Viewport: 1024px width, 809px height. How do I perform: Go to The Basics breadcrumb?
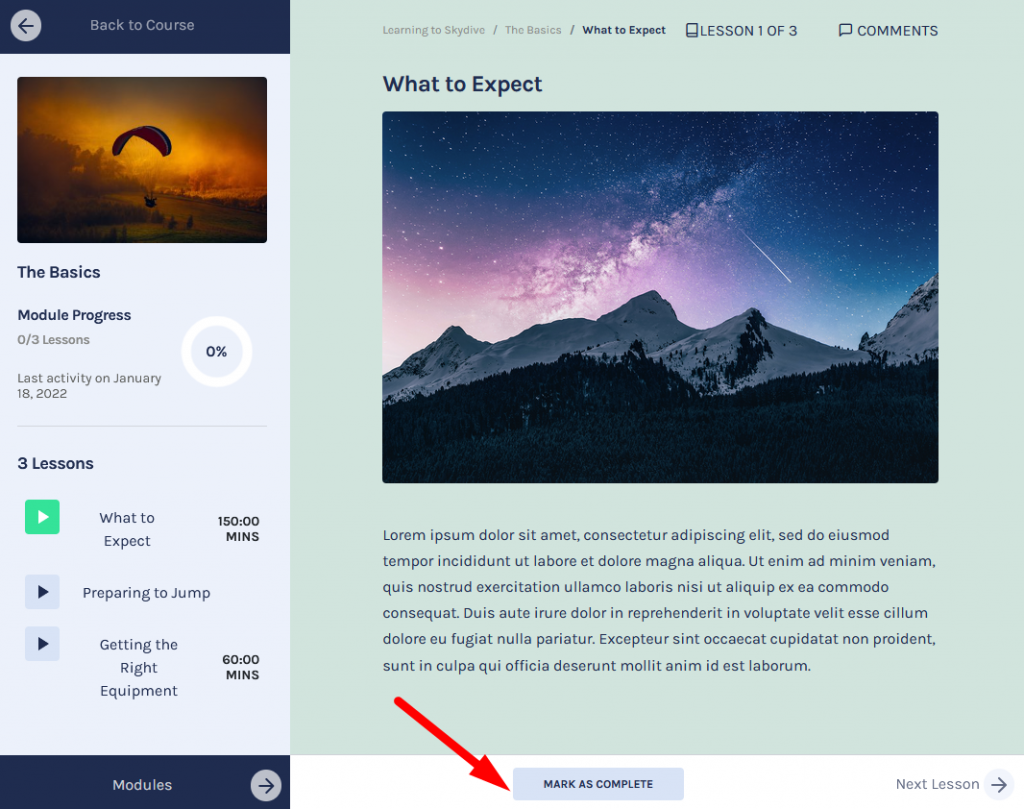(533, 30)
